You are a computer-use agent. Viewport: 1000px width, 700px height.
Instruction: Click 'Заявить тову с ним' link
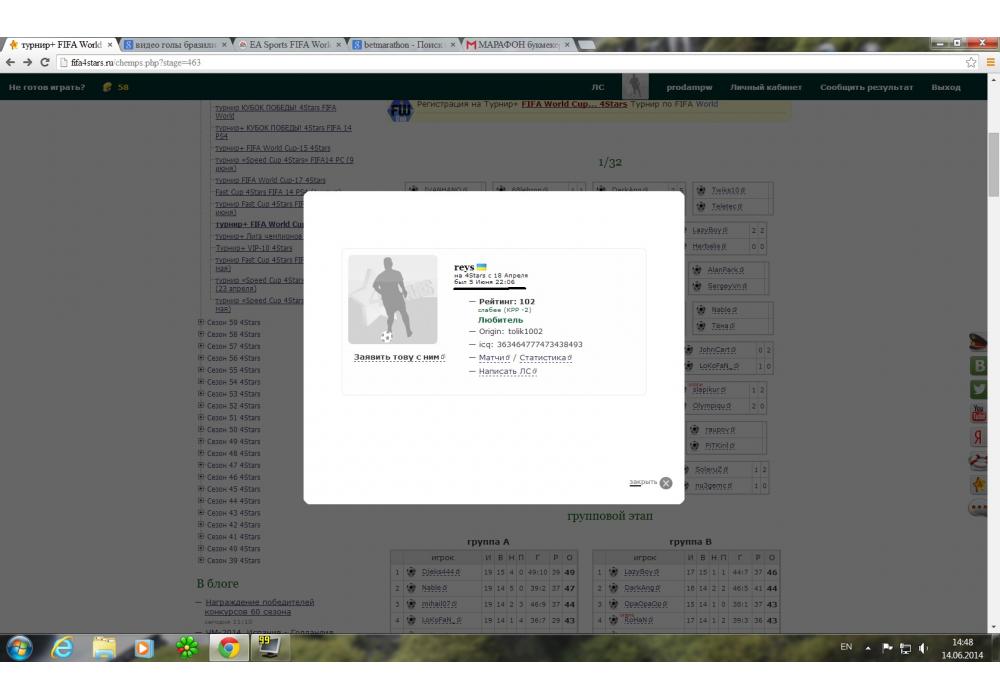(x=397, y=357)
